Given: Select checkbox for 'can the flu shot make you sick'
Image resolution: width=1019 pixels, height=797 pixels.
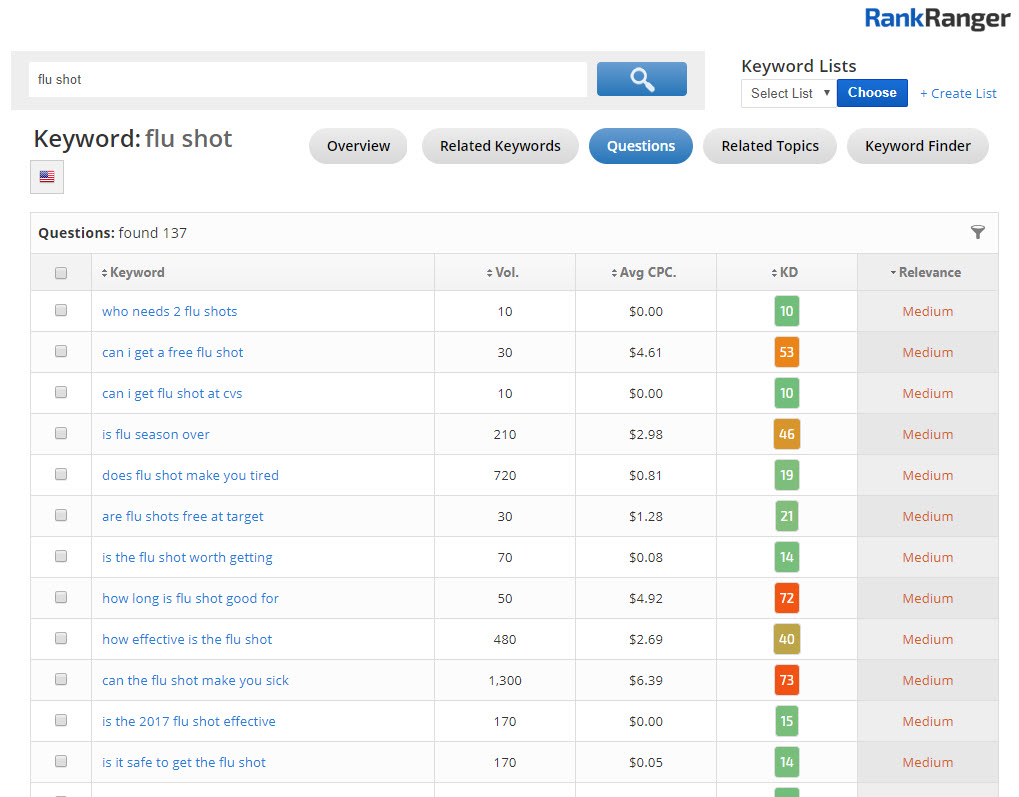Looking at the screenshot, I should 61,680.
